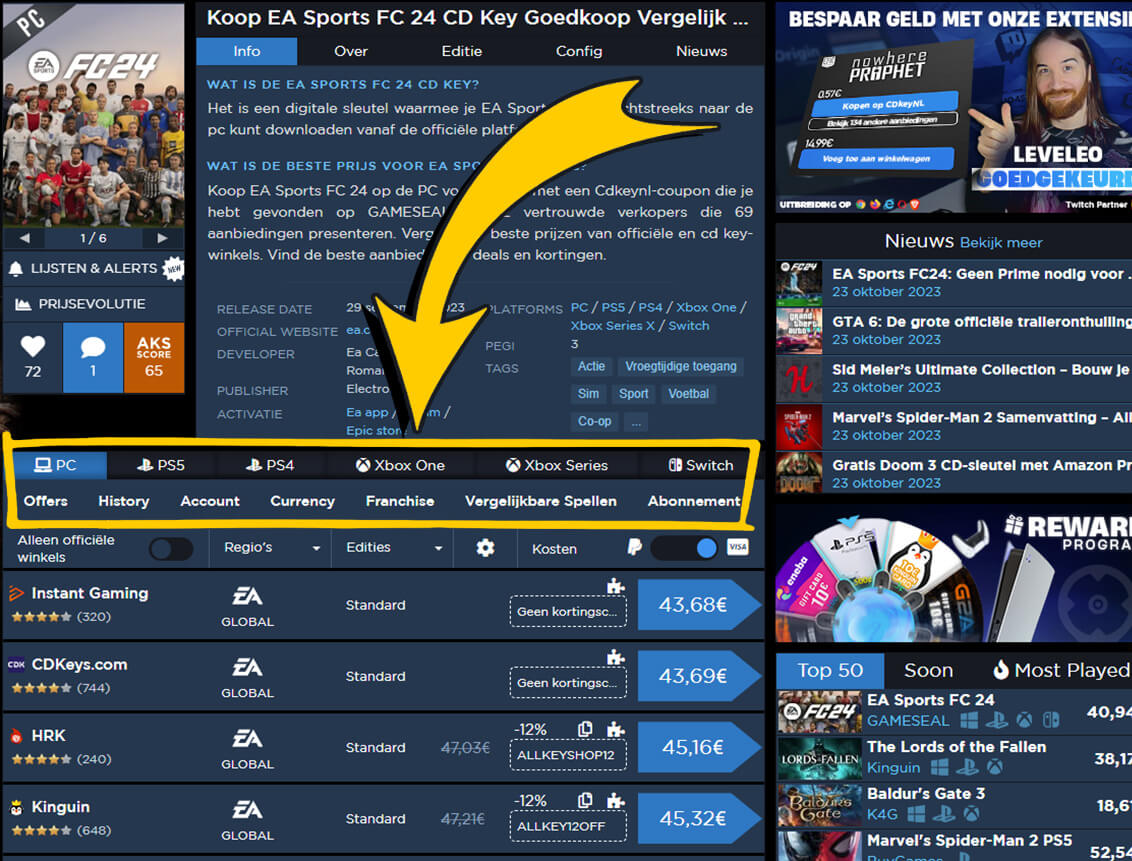Open the Offers sub-tab
The width and height of the screenshot is (1132, 861).
[x=45, y=501]
